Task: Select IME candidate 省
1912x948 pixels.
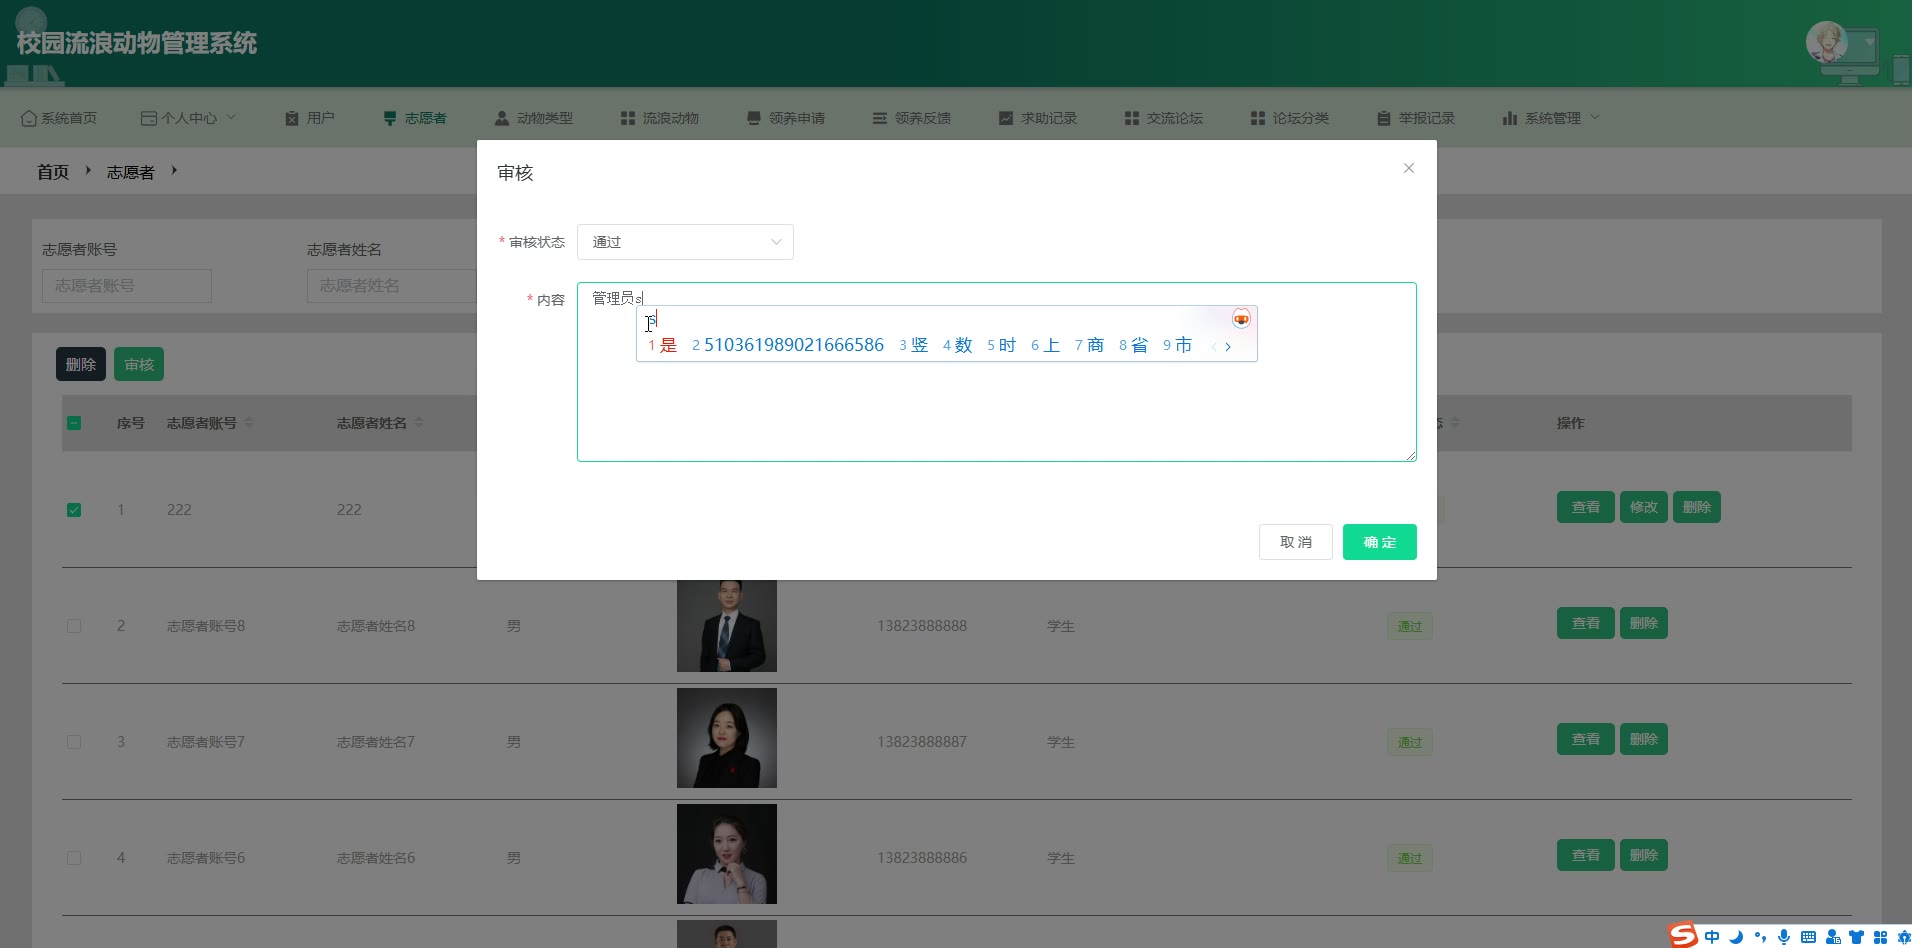Action: point(1134,345)
